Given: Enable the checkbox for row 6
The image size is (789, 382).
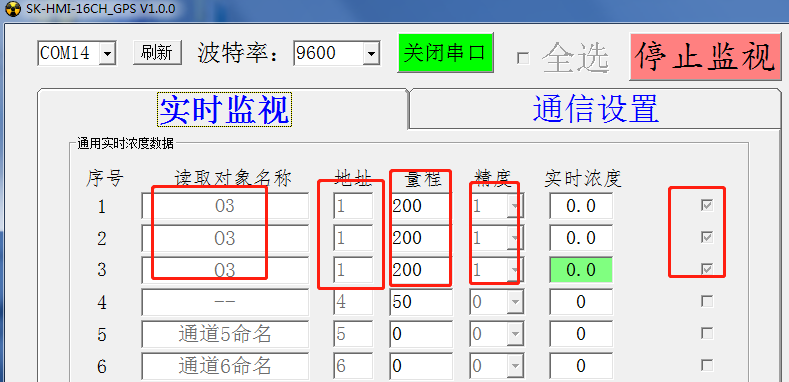Looking at the screenshot, I should tap(707, 365).
